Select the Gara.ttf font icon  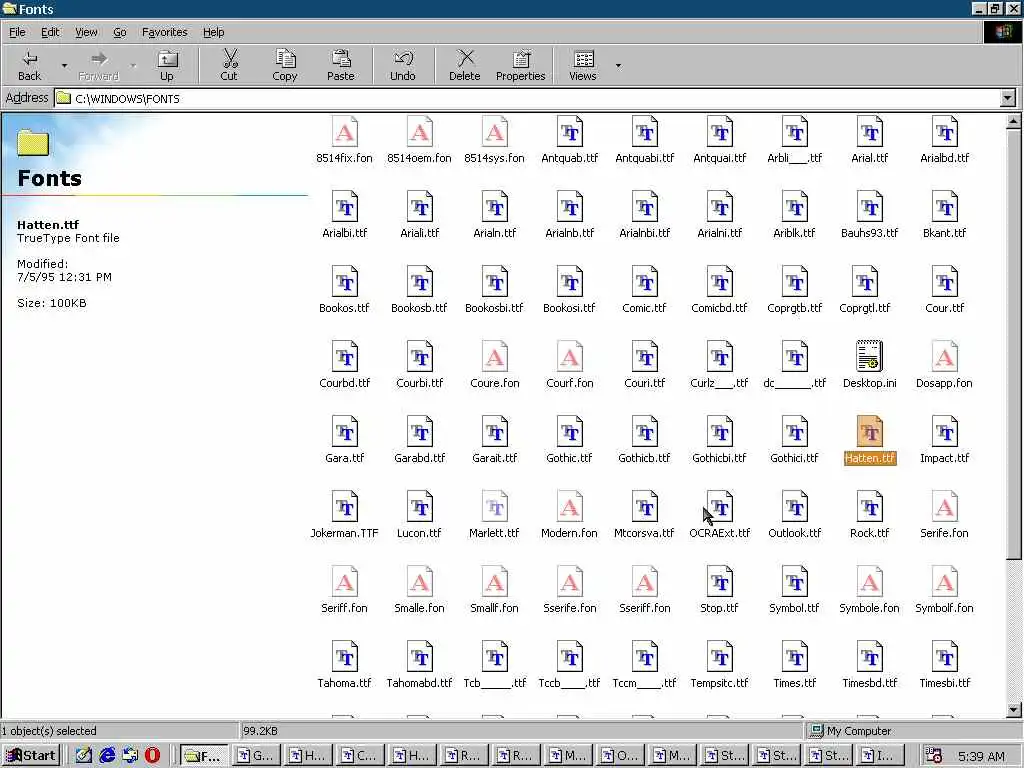point(345,432)
